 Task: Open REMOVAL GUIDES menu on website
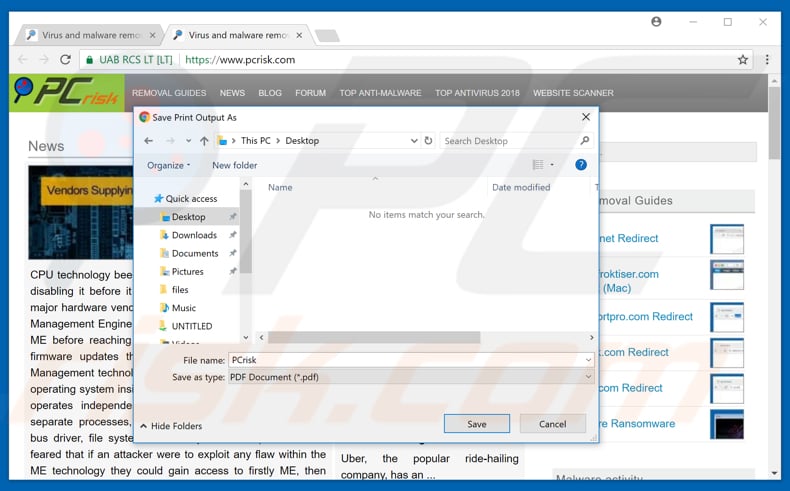(x=169, y=93)
